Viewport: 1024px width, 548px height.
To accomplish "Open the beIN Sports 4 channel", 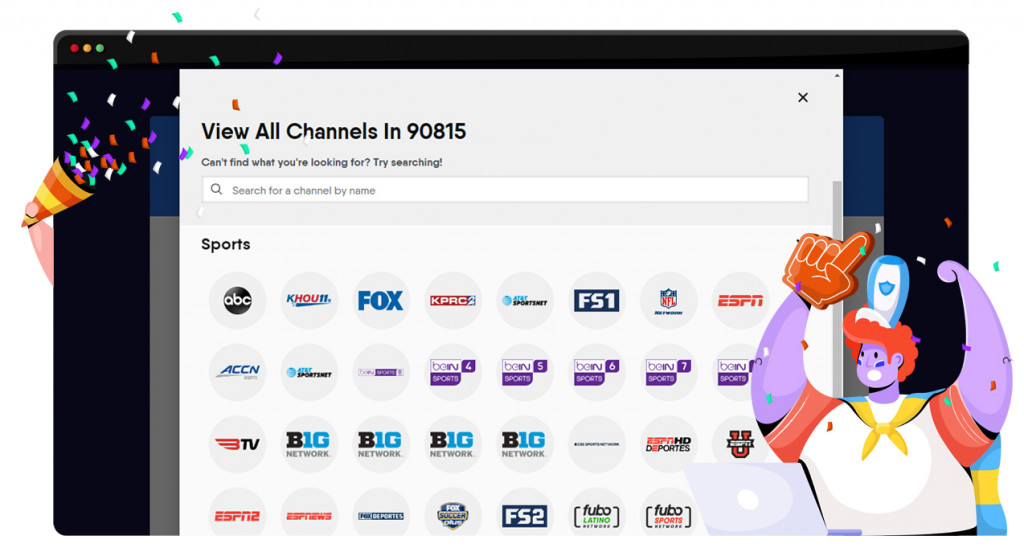I will pyautogui.click(x=453, y=372).
